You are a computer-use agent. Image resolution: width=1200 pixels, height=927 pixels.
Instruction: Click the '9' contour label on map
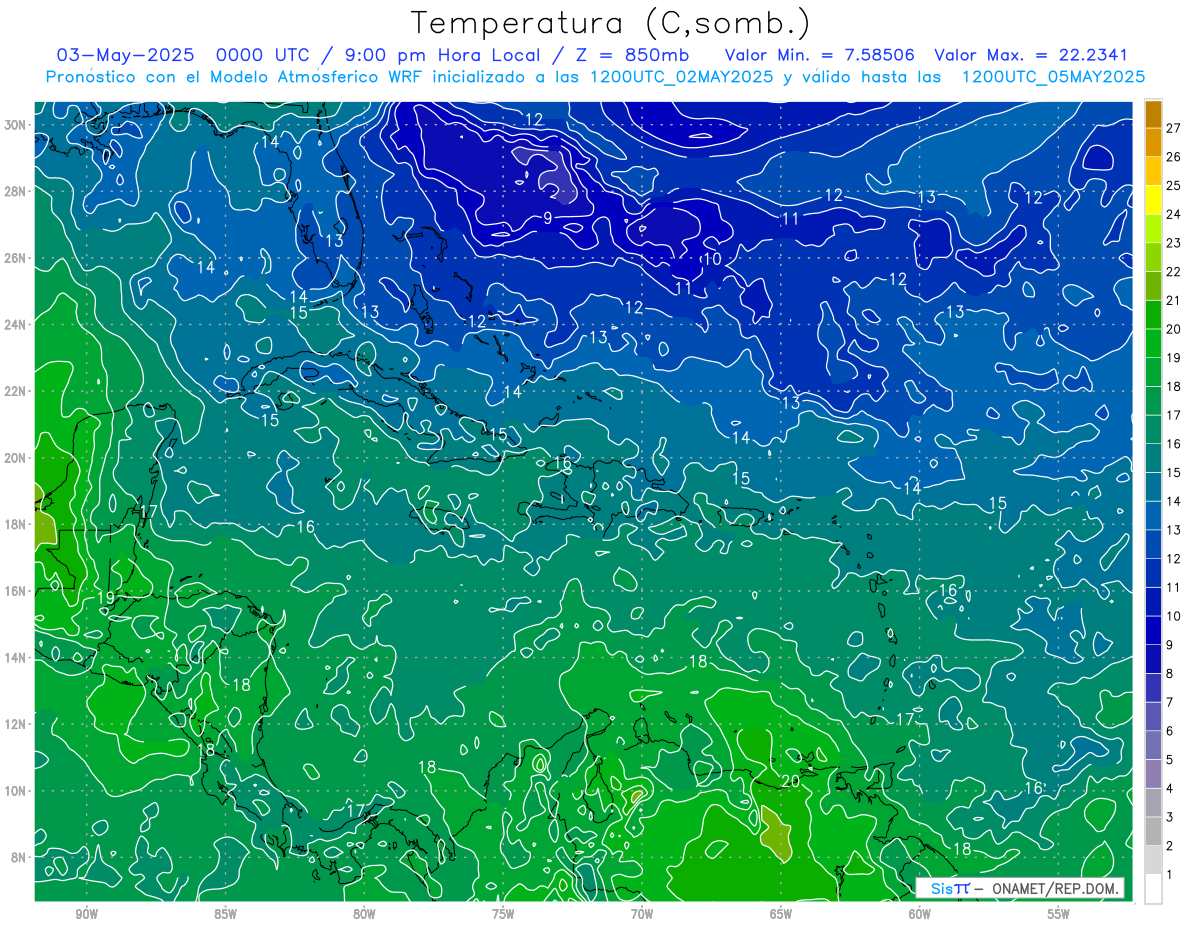(548, 217)
